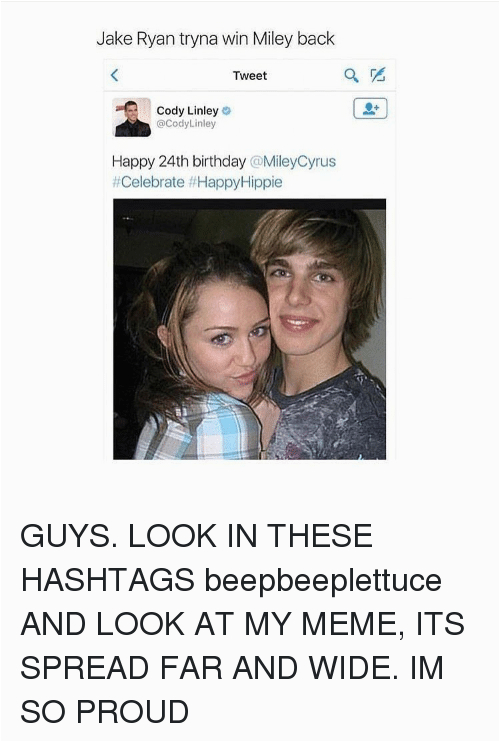Tap the #HappyHippie hashtag
Image resolution: width=500 pixels, height=742 pixels.
(235, 183)
